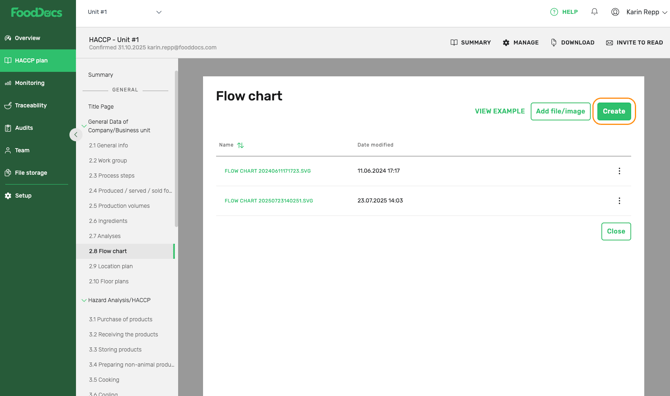Screen dimensions: 670x396
Task: Open options menu for the 23.07.2025 flow chart
Action: pyautogui.click(x=619, y=201)
